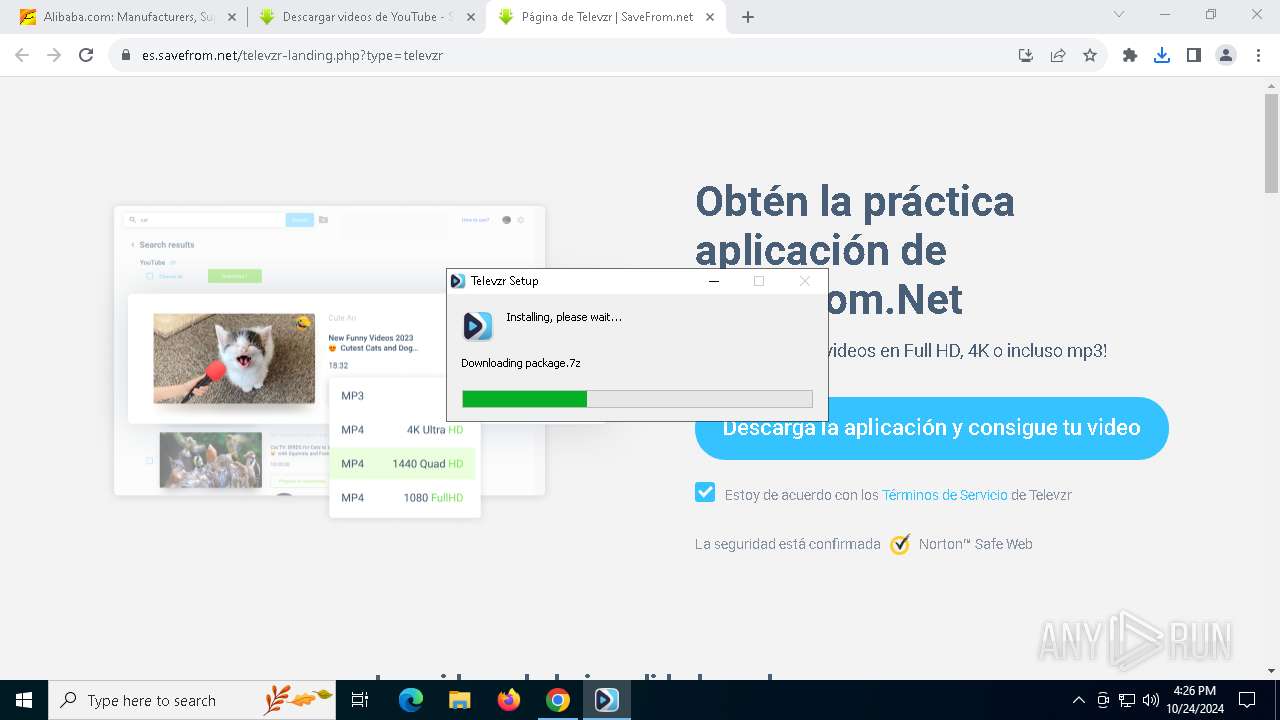Image resolution: width=1280 pixels, height=720 pixels.
Task: Click Descarga la aplicación y consigue tu video
Action: tap(931, 428)
